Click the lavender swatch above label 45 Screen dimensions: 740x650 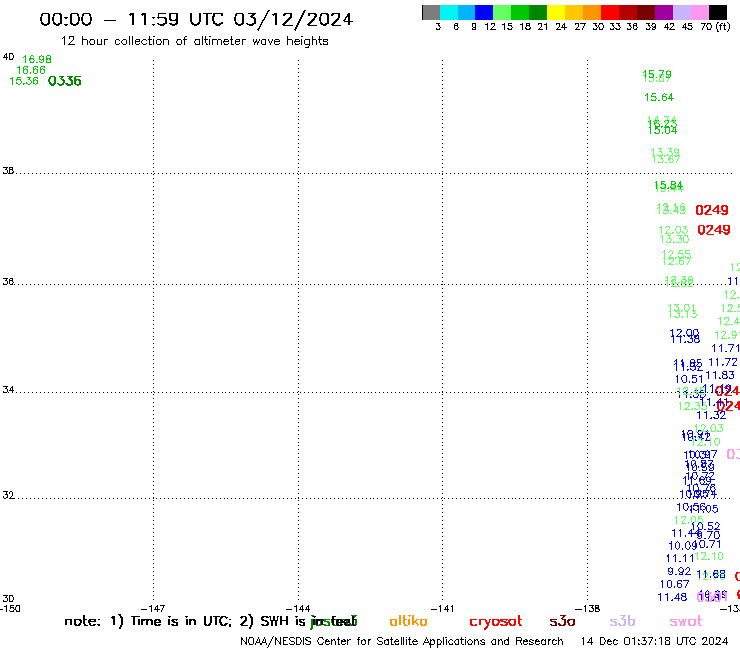pos(681,12)
